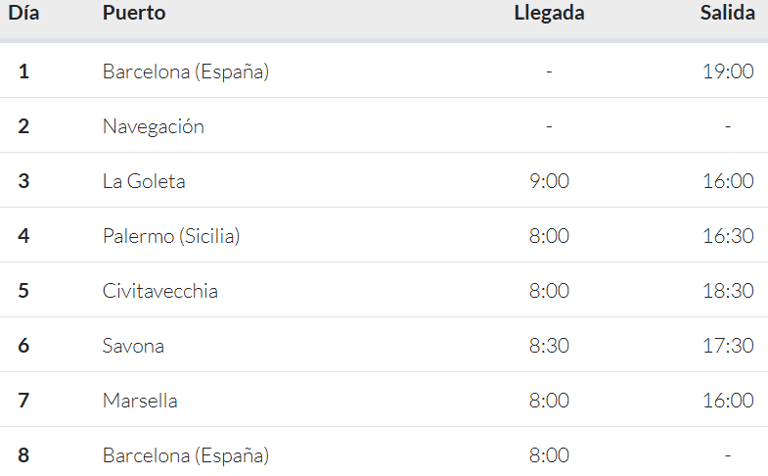
Task: Click day number 7 cell
Action: 24,401
